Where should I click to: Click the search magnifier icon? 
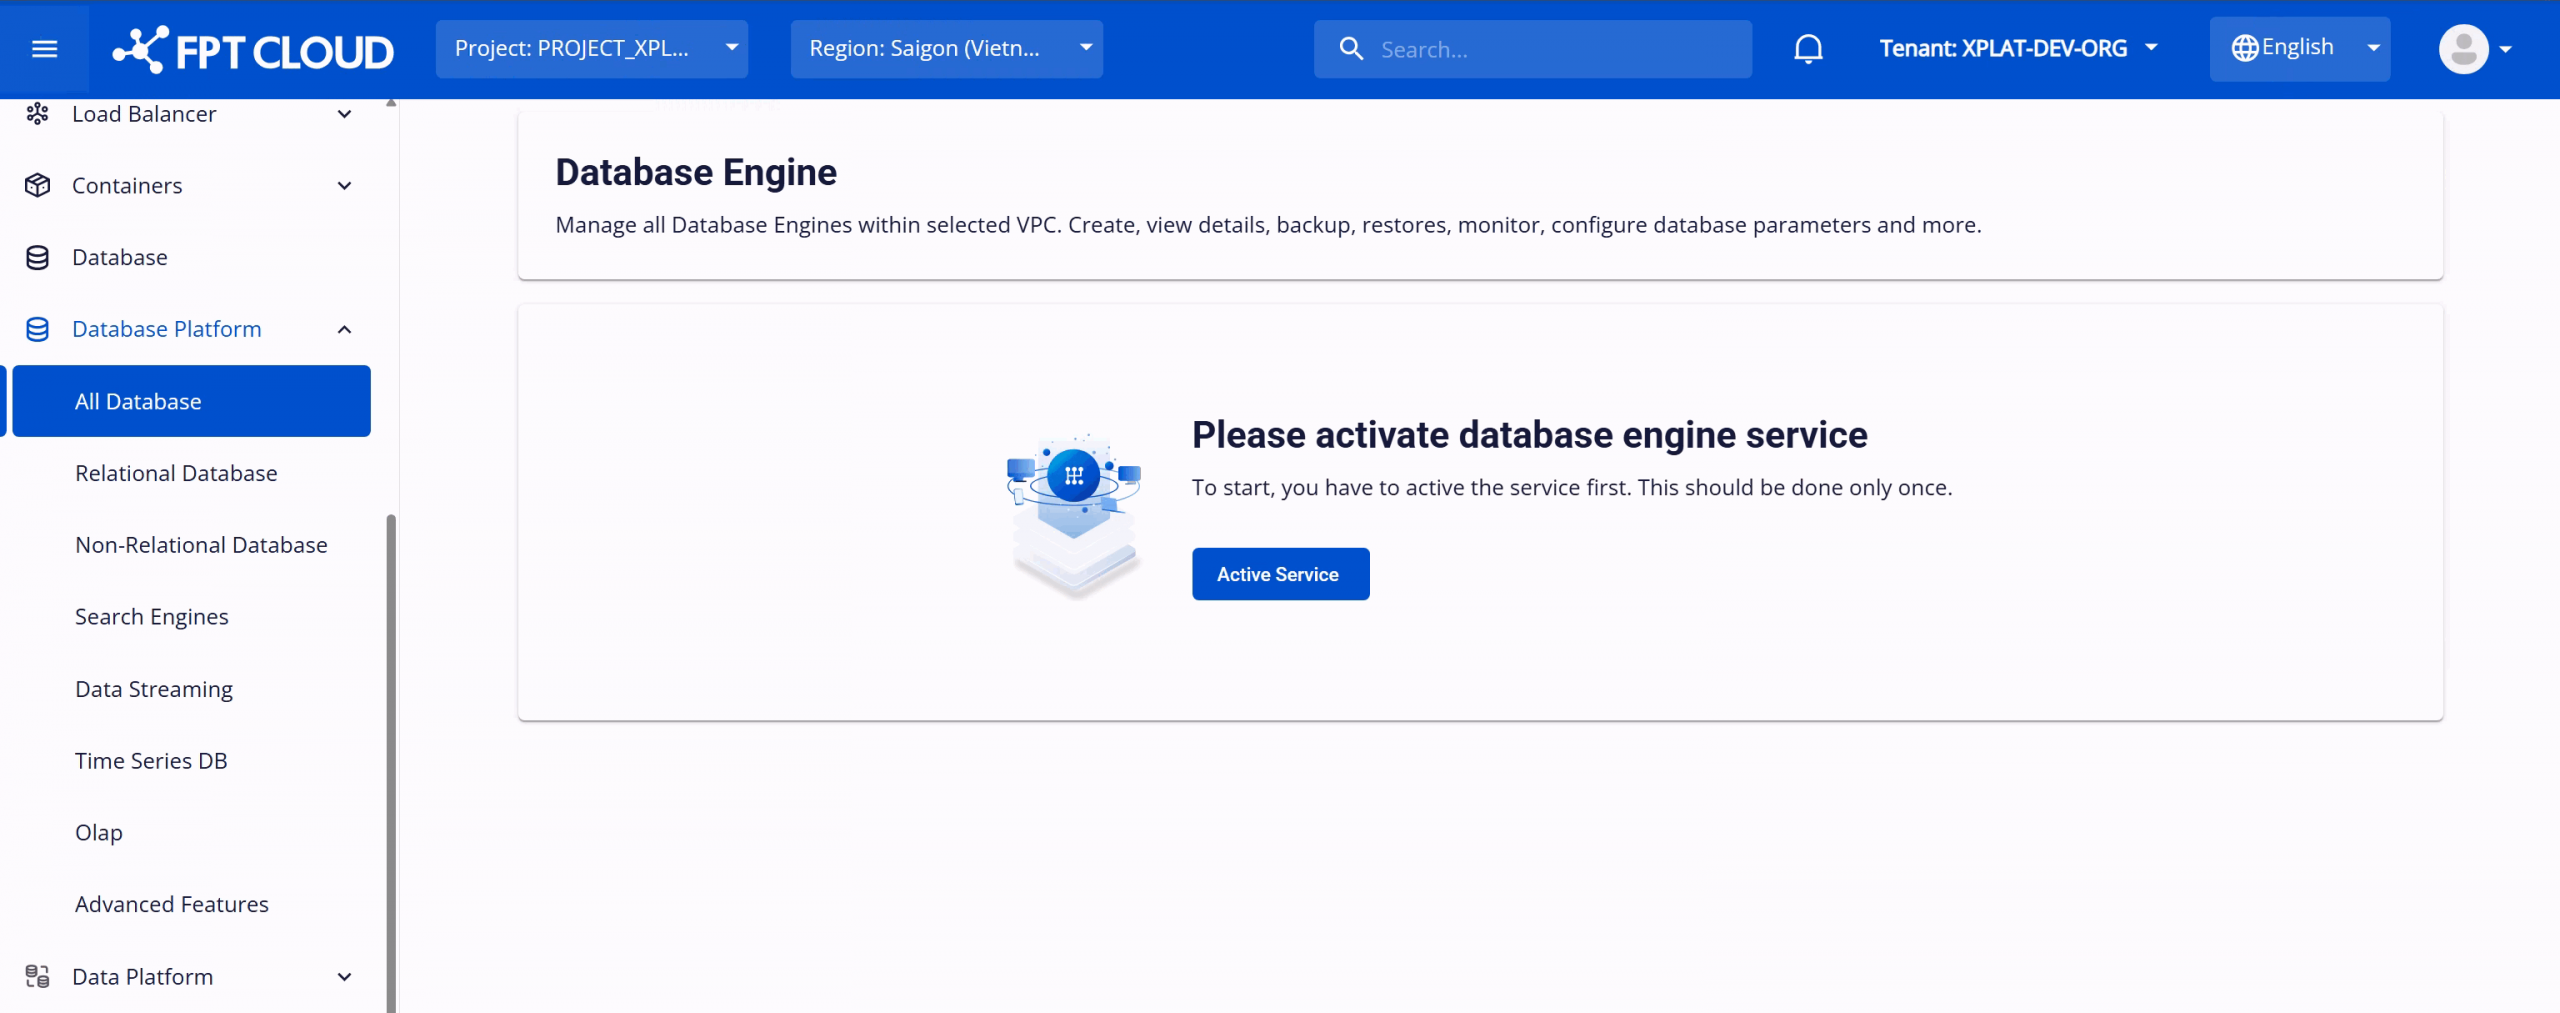click(1350, 49)
